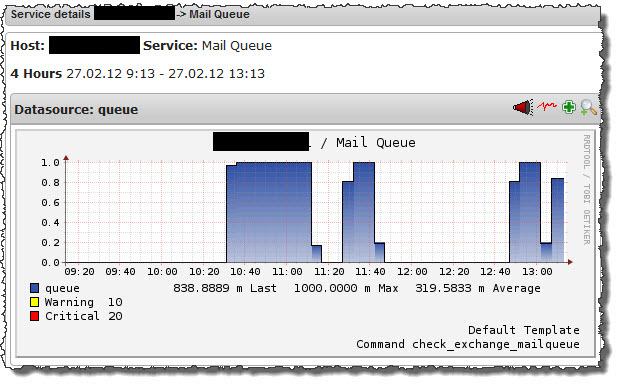Click the graph spike near 13:00
Viewport: 621px width, 389px height.
point(530,212)
